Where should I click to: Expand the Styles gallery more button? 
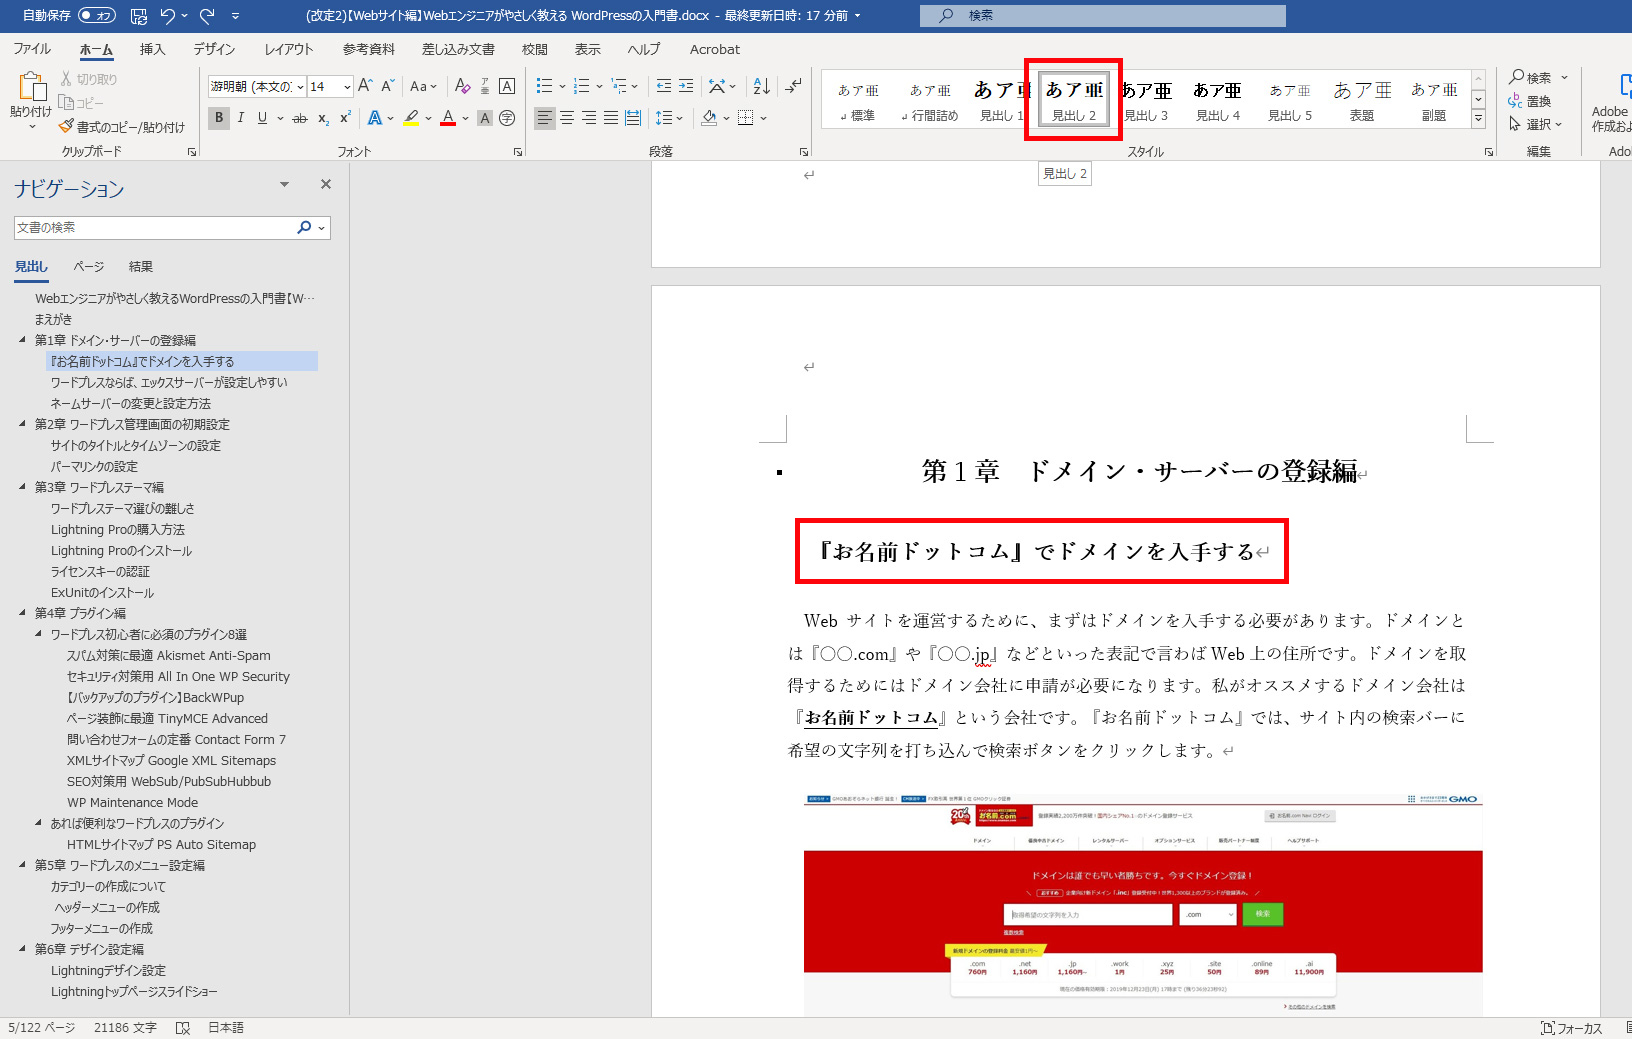[x=1478, y=119]
